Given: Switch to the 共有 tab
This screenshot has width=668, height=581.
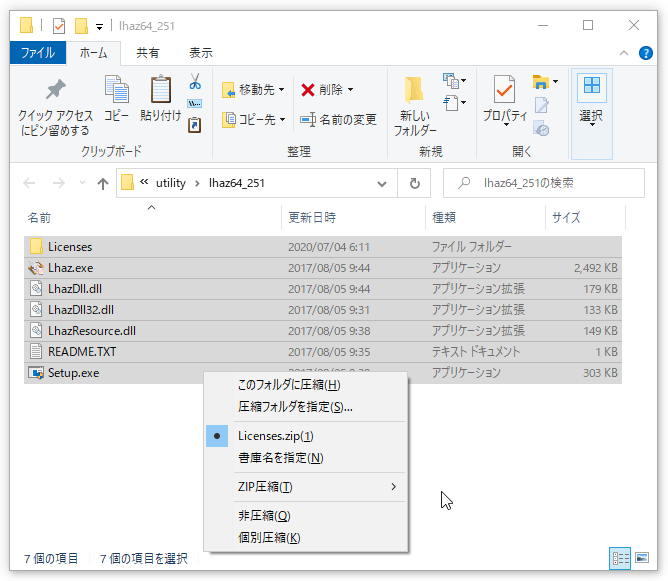Looking at the screenshot, I should 147,53.
